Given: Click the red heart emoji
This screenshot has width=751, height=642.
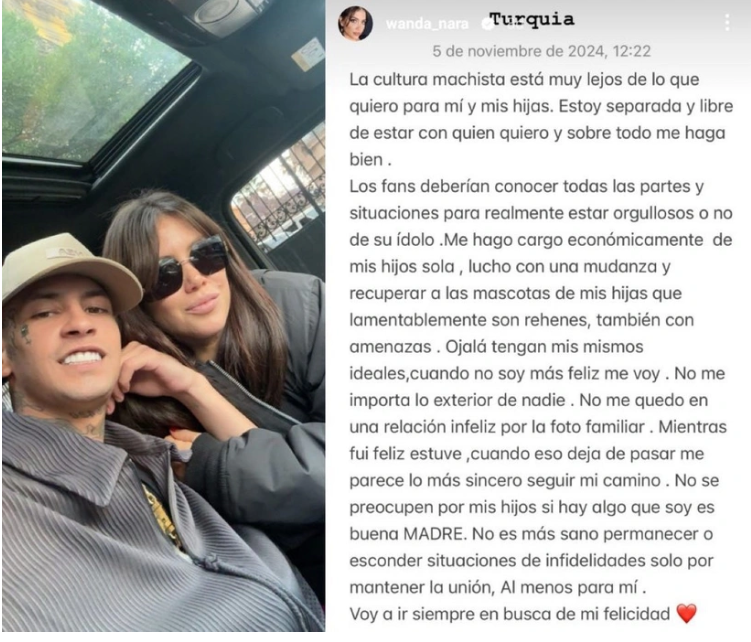Looking at the screenshot, I should [686, 614].
